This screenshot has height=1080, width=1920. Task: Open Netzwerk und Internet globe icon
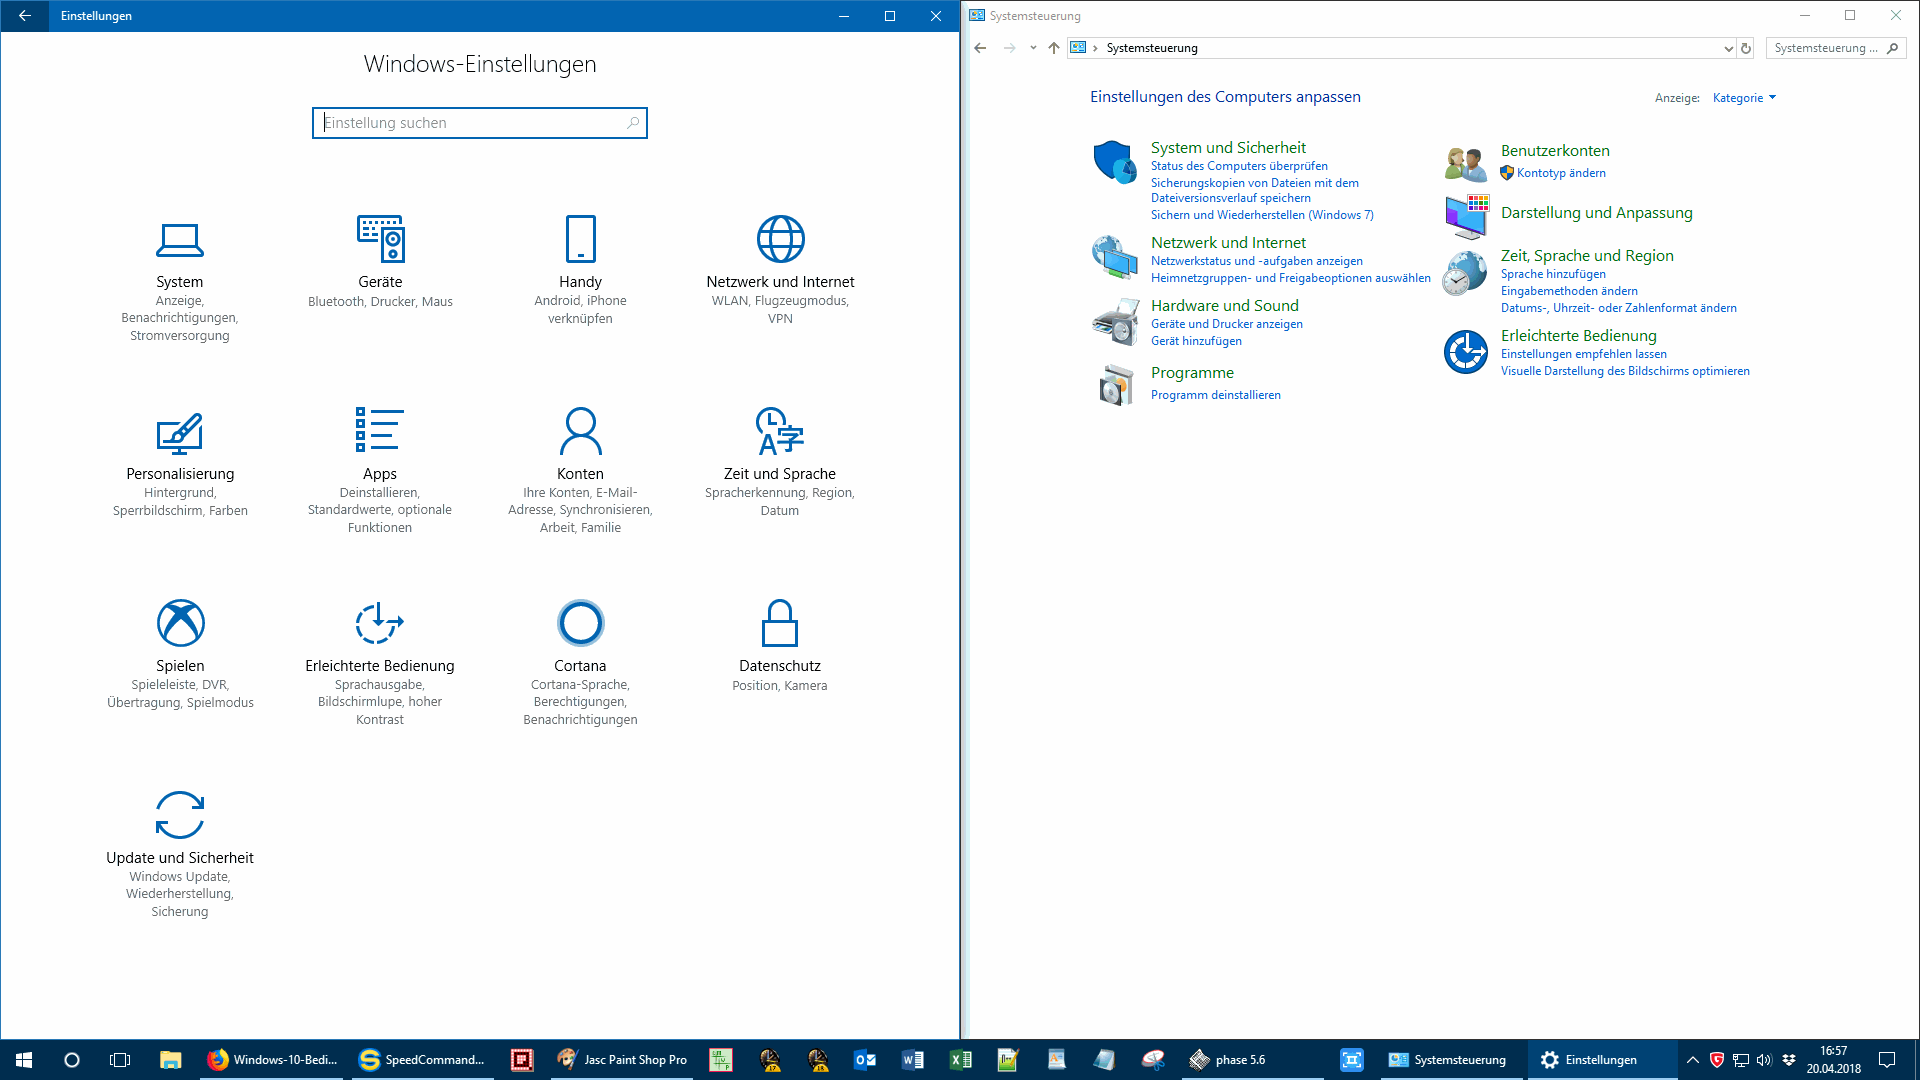[780, 240]
